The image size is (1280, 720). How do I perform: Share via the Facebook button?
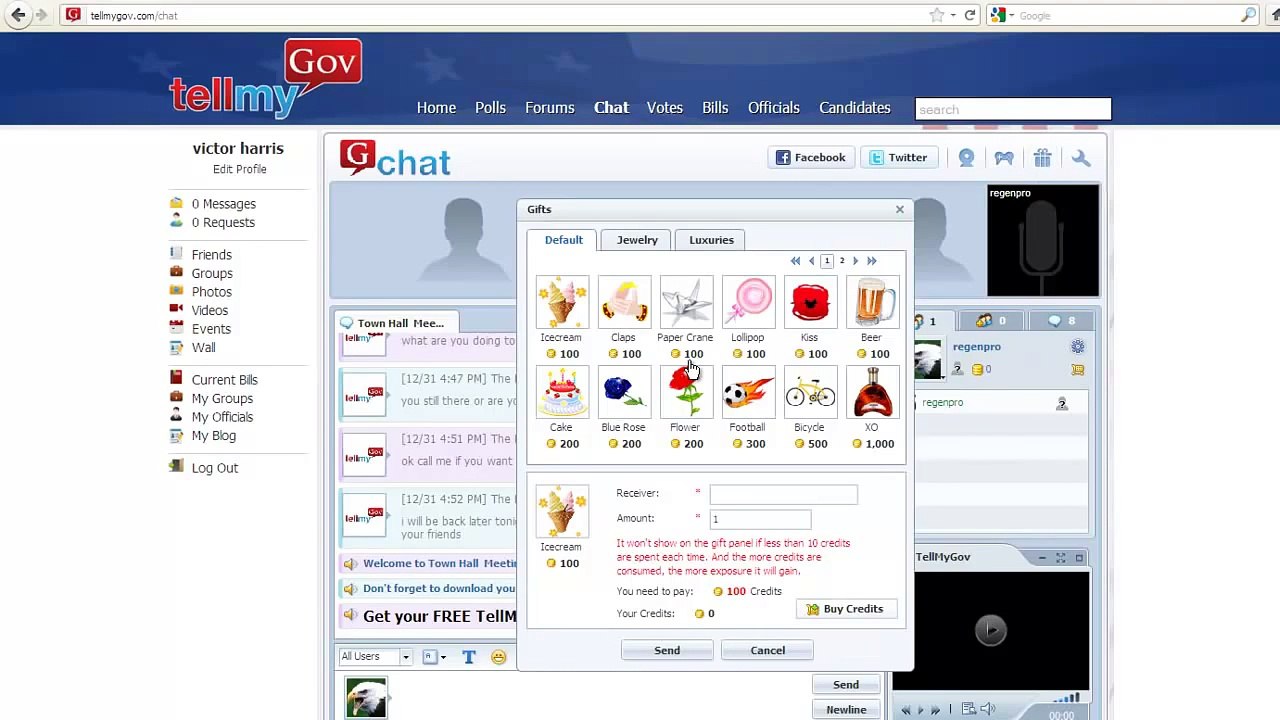pos(811,158)
